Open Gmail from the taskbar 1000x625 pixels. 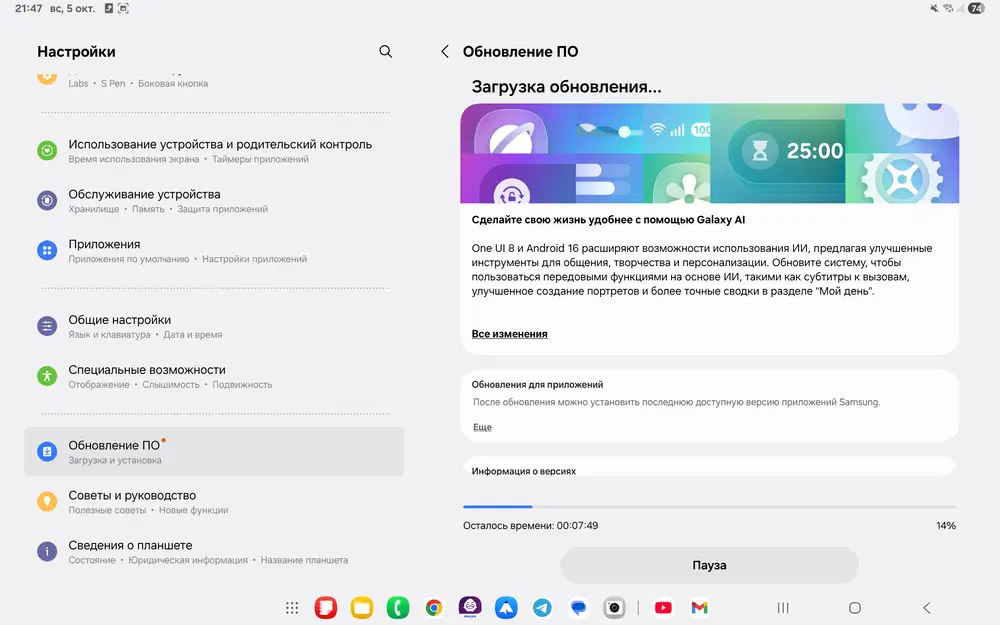pyautogui.click(x=700, y=608)
